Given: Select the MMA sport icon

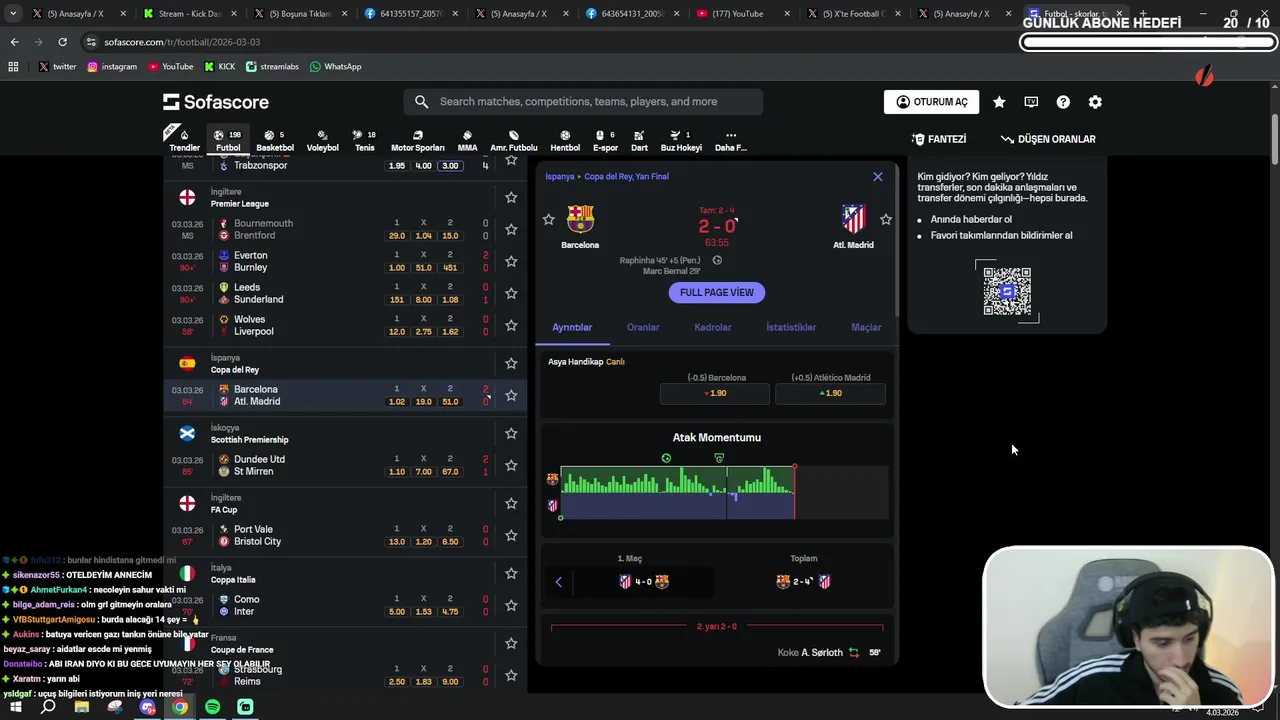Looking at the screenshot, I should 467,140.
